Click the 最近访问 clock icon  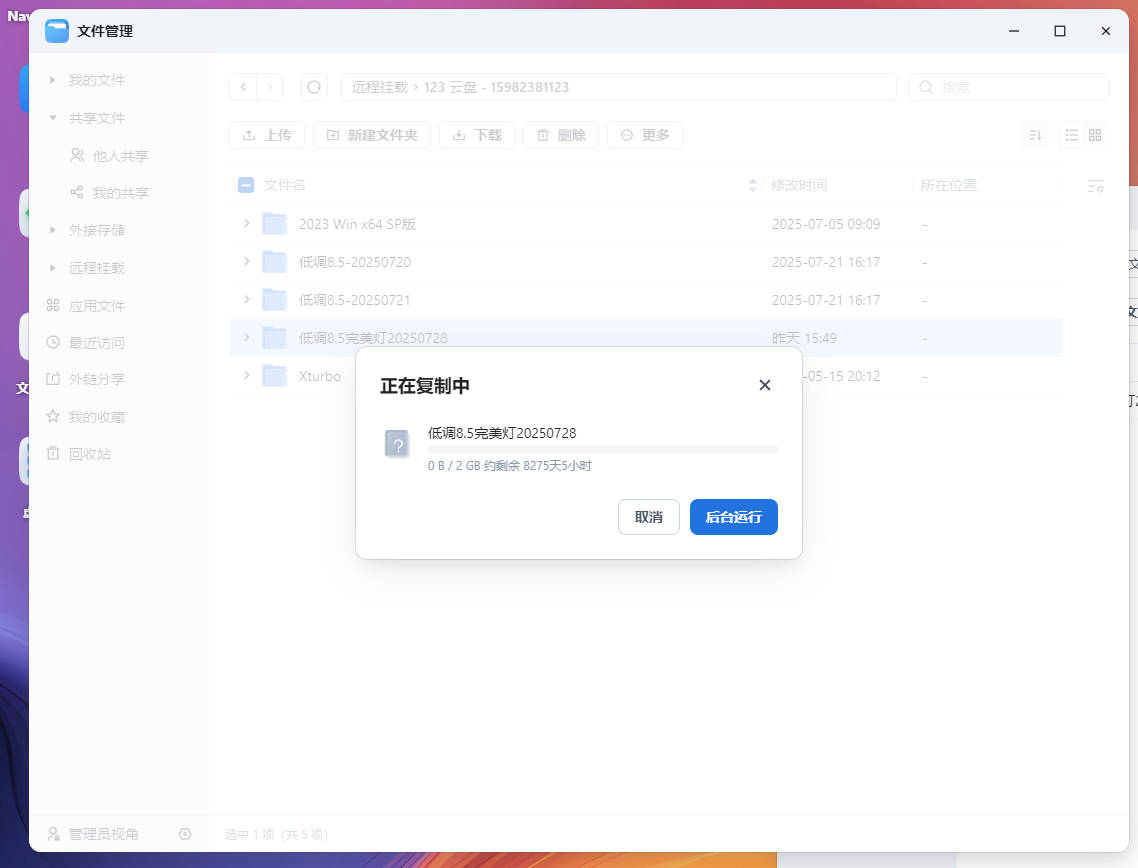point(53,342)
